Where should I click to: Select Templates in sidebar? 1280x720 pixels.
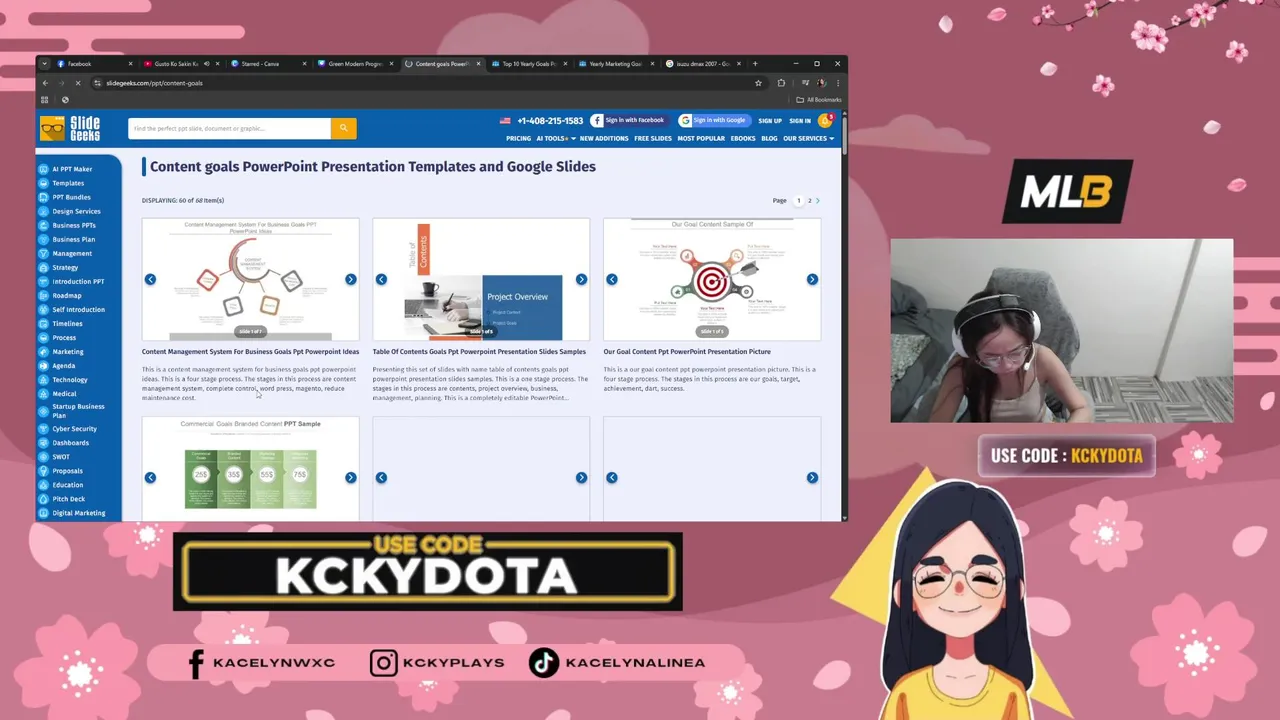point(68,183)
